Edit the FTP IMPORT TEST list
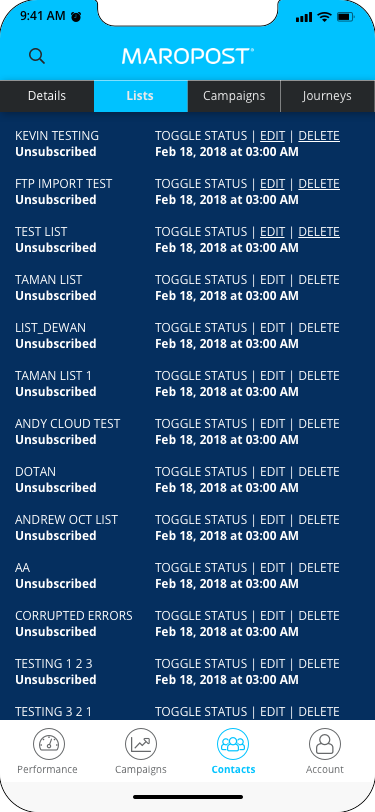 (272, 184)
